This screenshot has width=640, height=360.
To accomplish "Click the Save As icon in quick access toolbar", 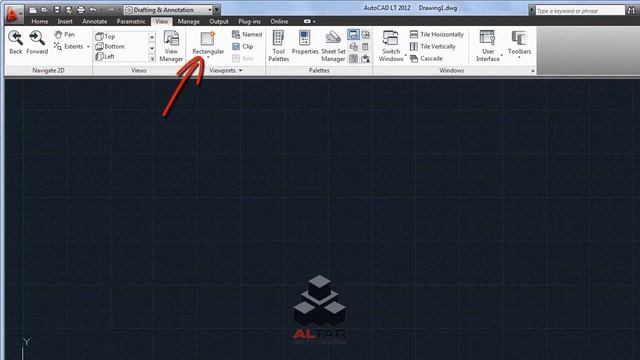I will [69, 10].
